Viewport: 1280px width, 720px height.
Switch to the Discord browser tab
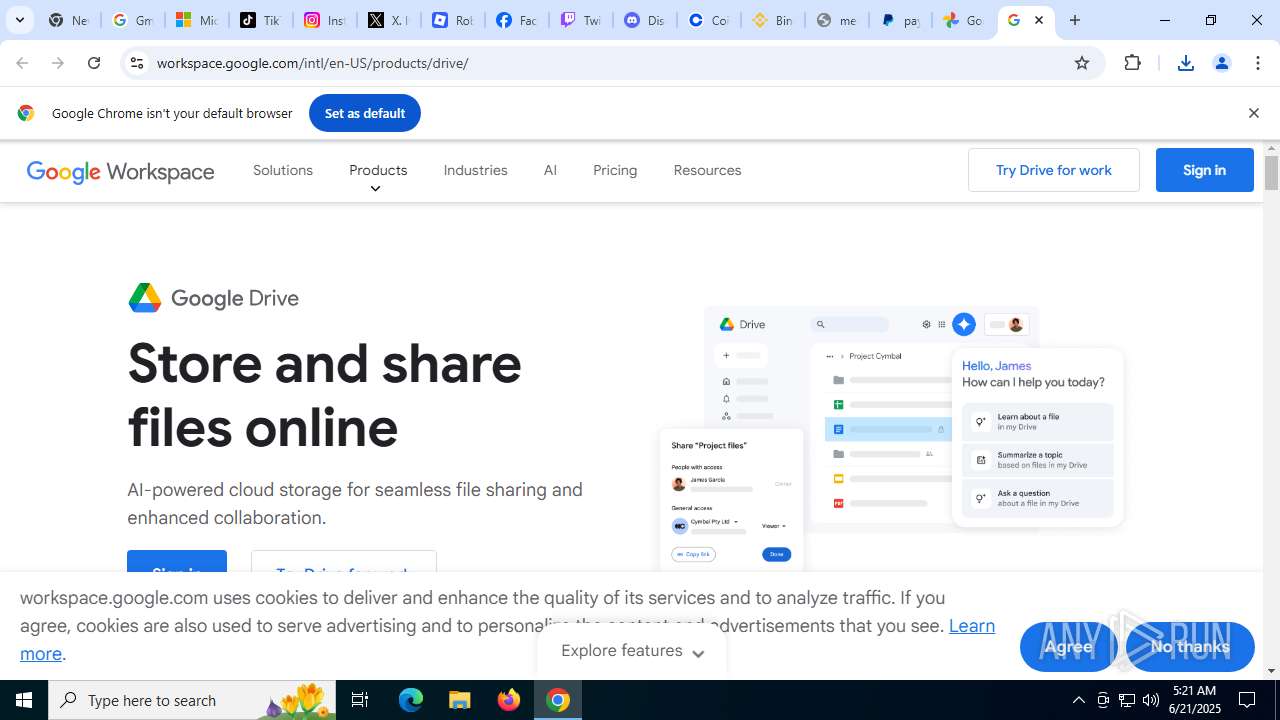[x=644, y=20]
